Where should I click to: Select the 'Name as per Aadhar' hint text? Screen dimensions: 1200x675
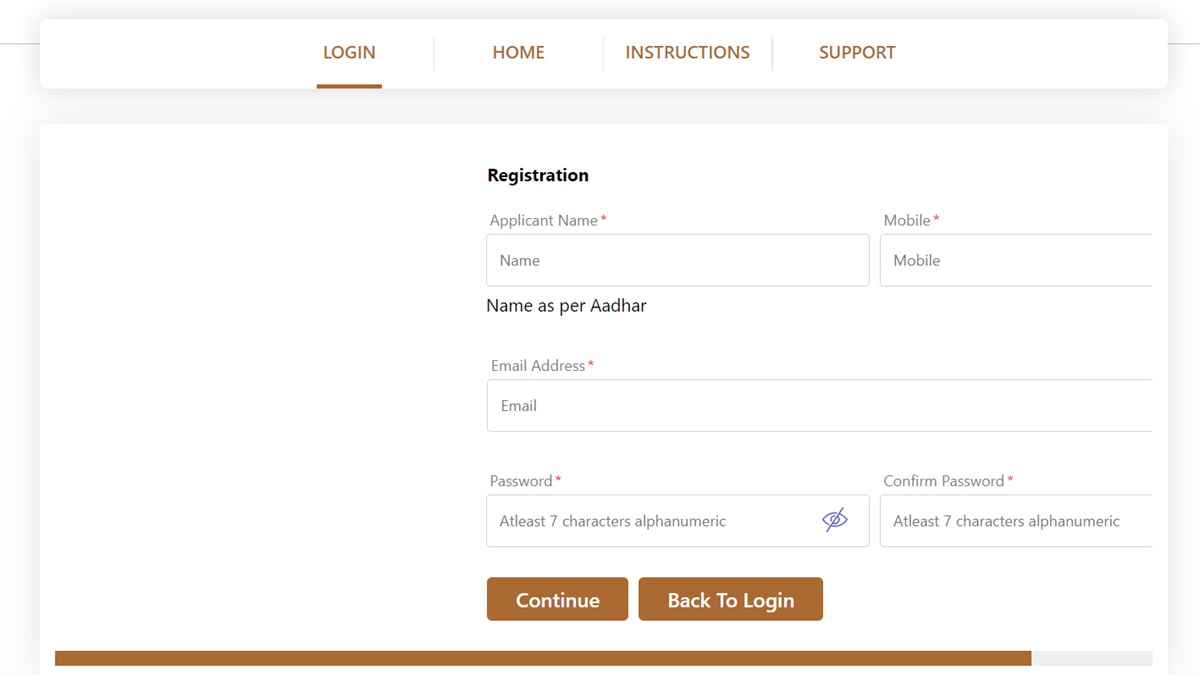click(x=566, y=306)
